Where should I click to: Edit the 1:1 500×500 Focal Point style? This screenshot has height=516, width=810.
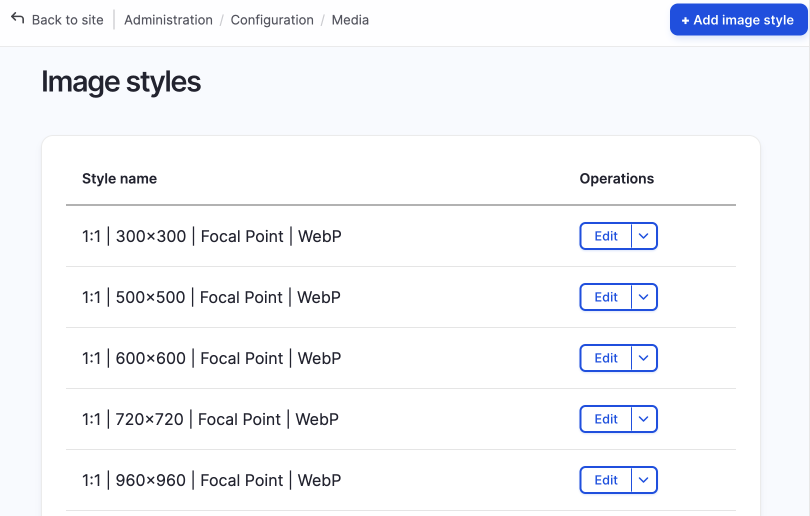point(605,297)
